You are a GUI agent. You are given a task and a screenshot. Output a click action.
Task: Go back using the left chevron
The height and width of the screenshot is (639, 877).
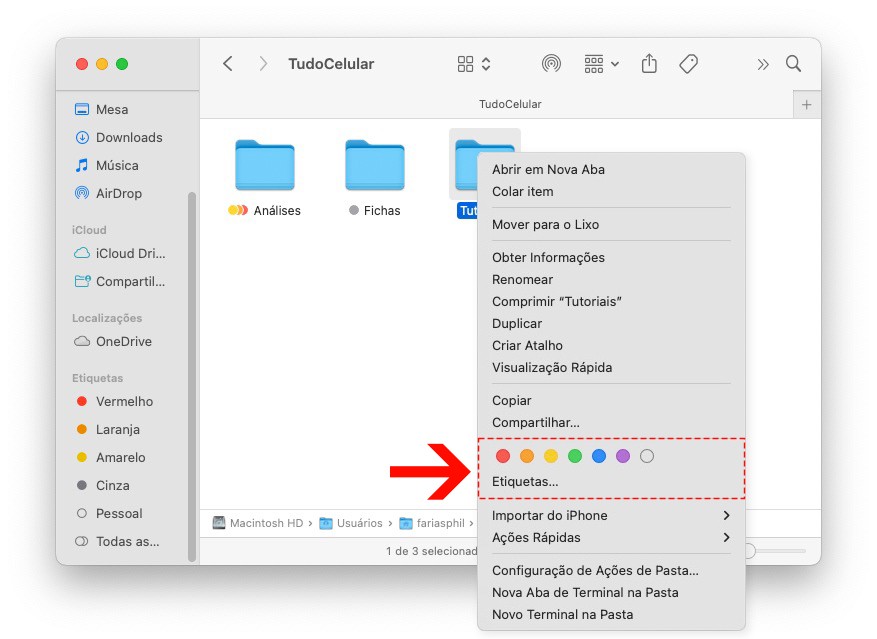pyautogui.click(x=228, y=64)
